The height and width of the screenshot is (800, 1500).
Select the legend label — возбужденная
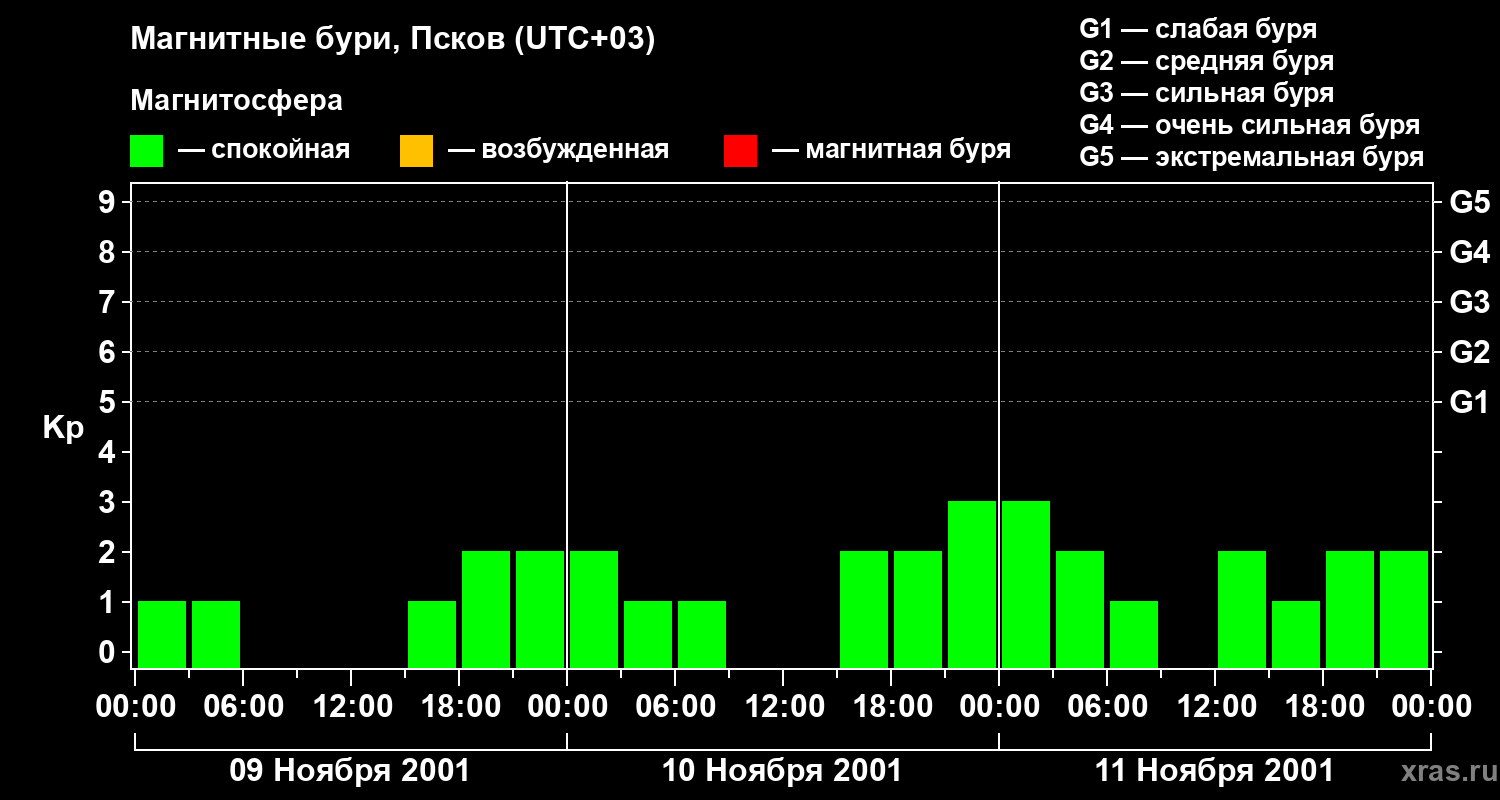(558, 150)
